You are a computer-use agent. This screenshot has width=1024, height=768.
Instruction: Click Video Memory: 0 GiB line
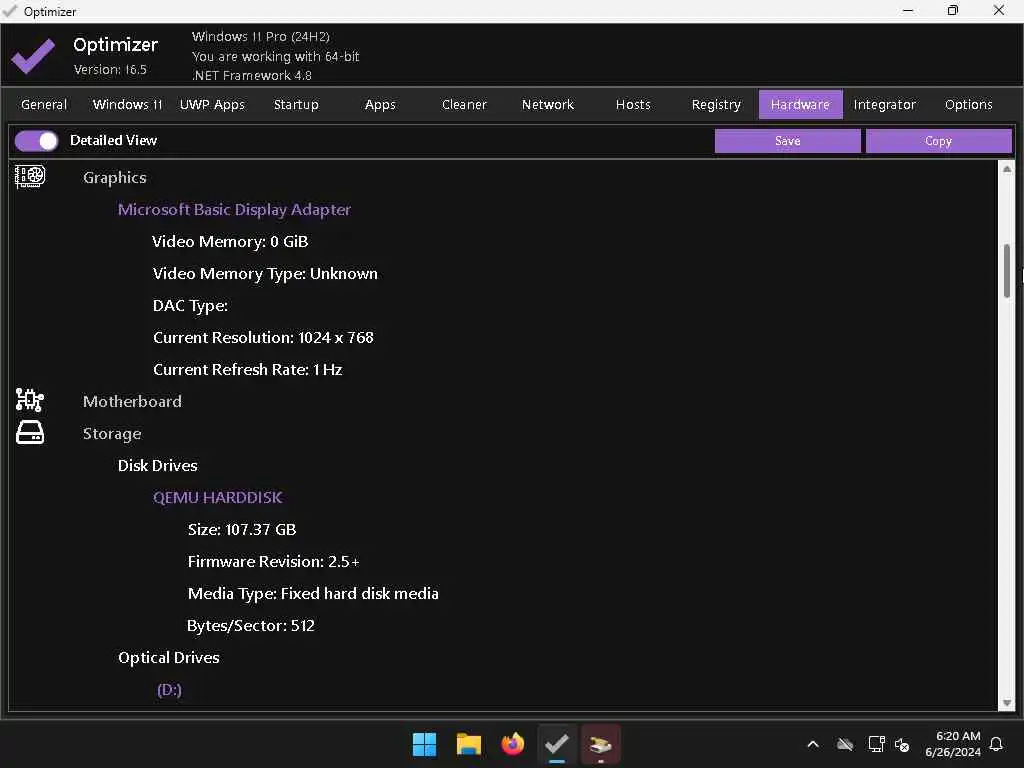click(230, 242)
